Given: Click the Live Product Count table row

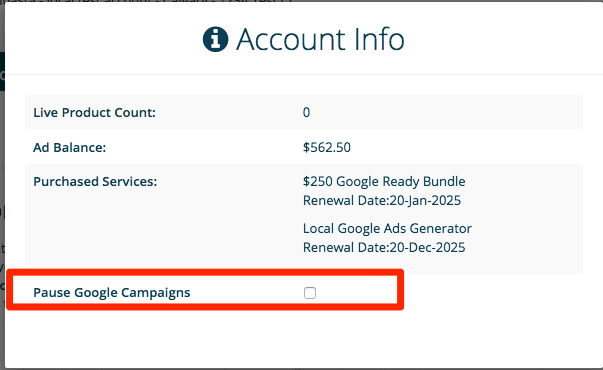Looking at the screenshot, I should click(304, 112).
